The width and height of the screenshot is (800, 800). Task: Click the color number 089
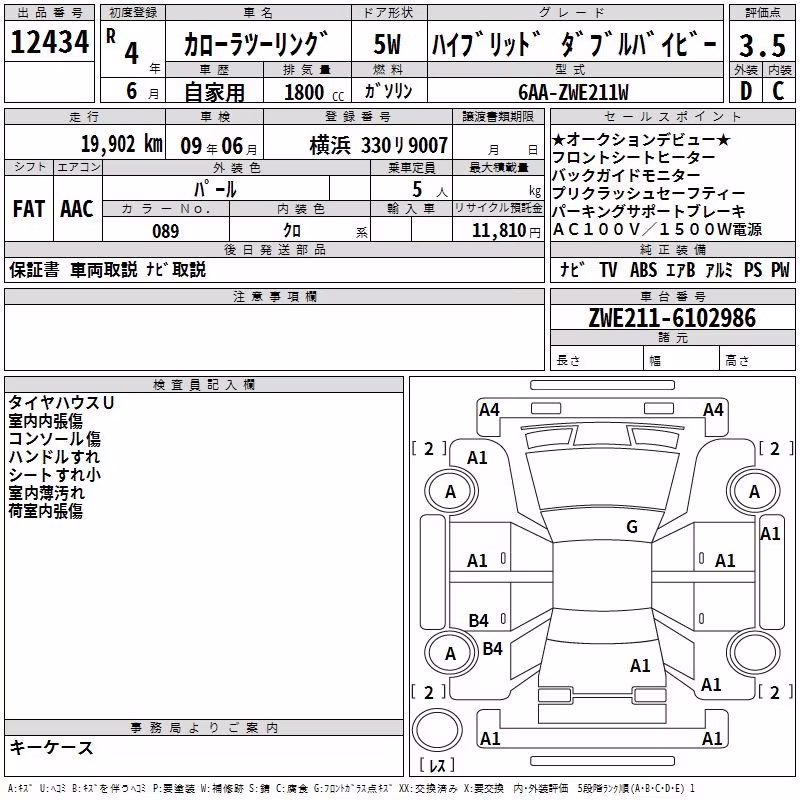tap(165, 231)
